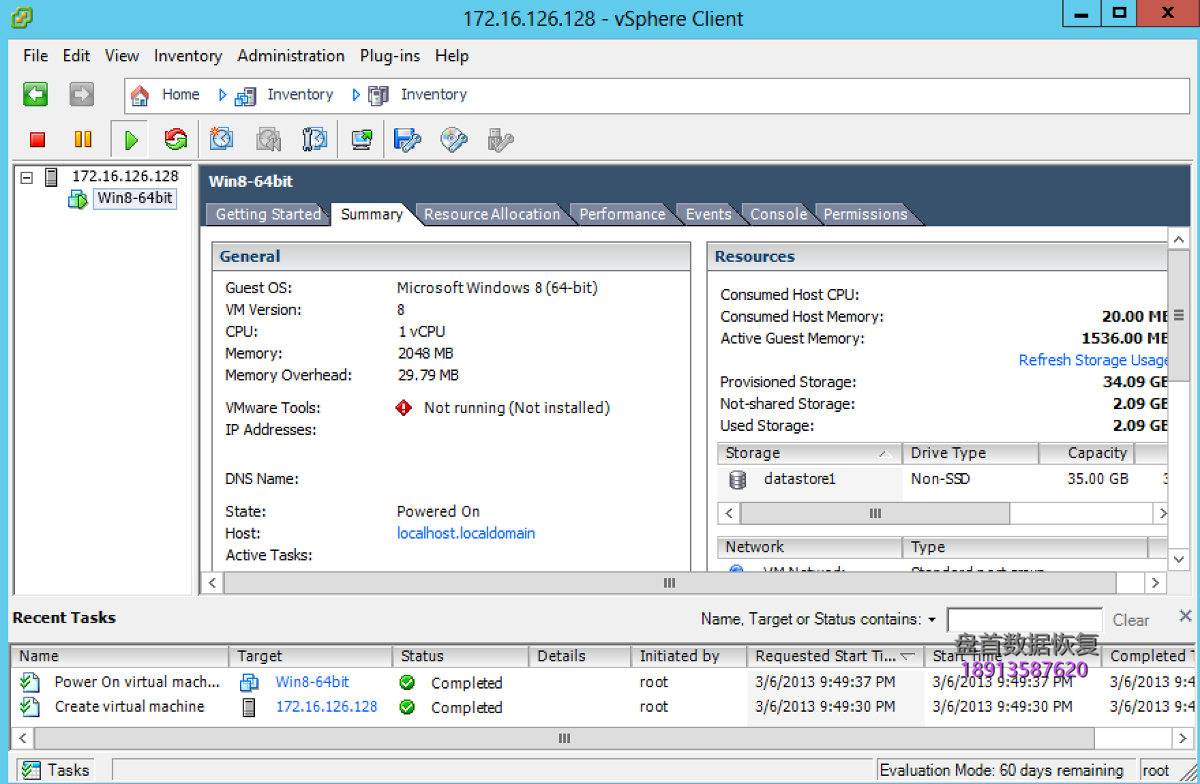Click the floppy drive connect icon
Image resolution: width=1200 pixels, height=784 pixels.
(407, 140)
